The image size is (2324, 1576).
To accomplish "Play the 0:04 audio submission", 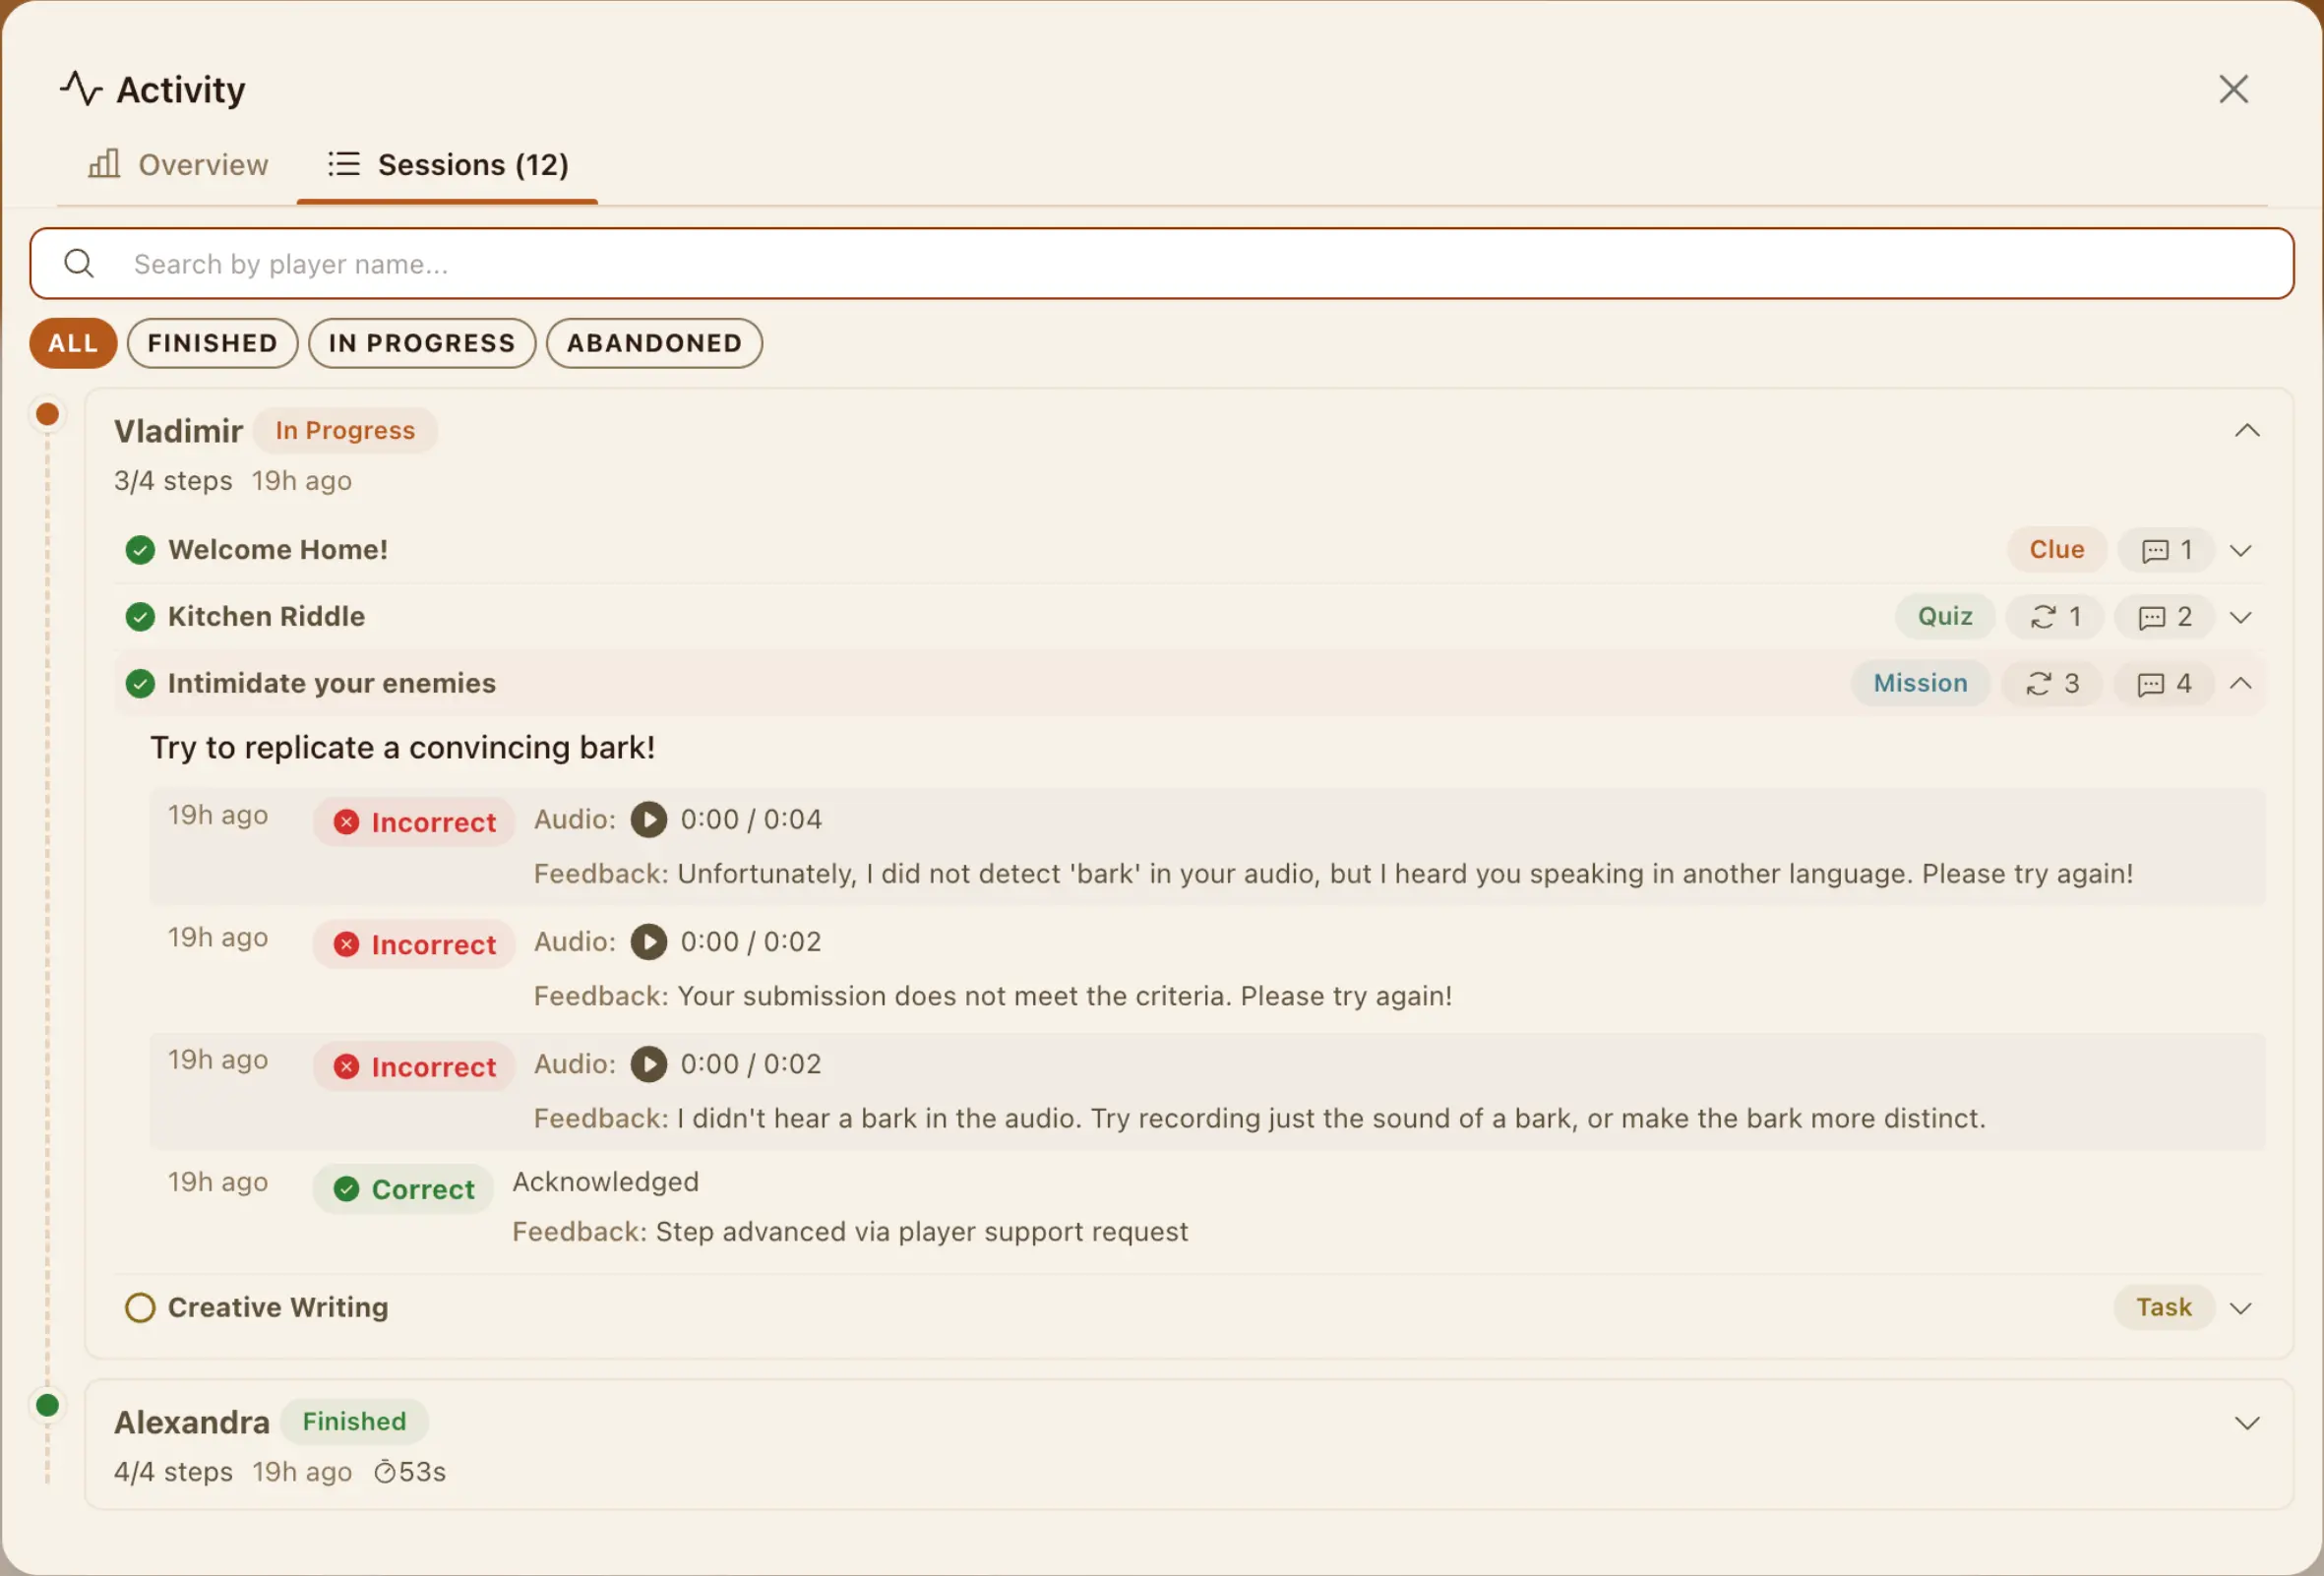I will click(x=648, y=820).
